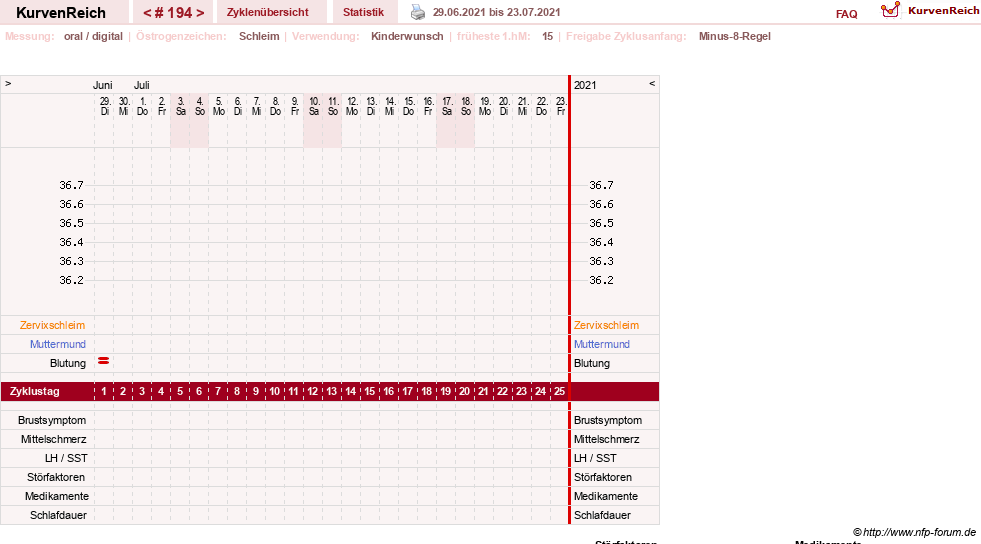Click the left Blutung label
Viewport: 981px width, 544px height.
pos(68,363)
